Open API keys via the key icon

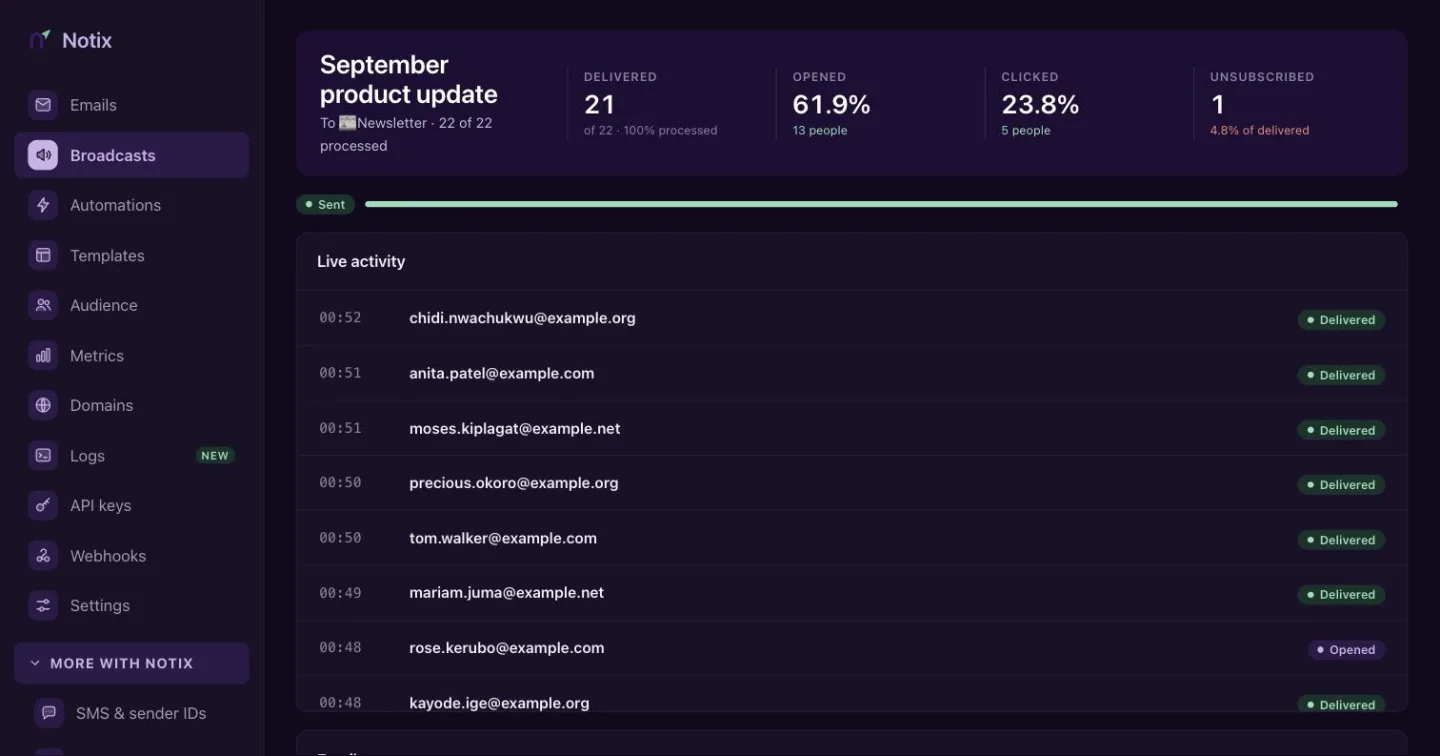tap(43, 505)
